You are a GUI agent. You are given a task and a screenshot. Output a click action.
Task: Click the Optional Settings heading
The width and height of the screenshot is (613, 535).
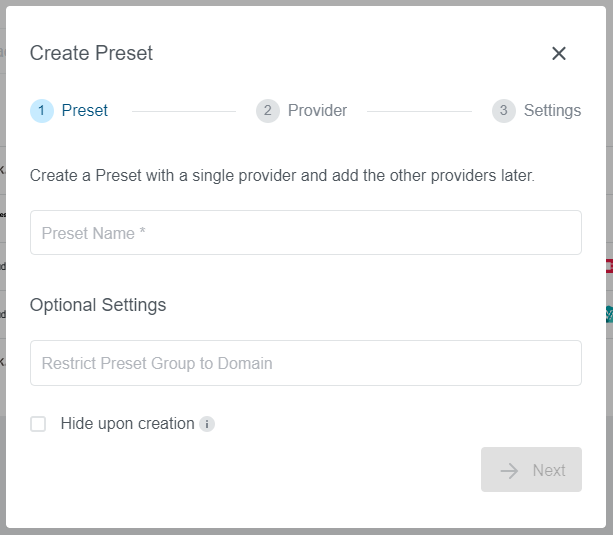tap(98, 305)
